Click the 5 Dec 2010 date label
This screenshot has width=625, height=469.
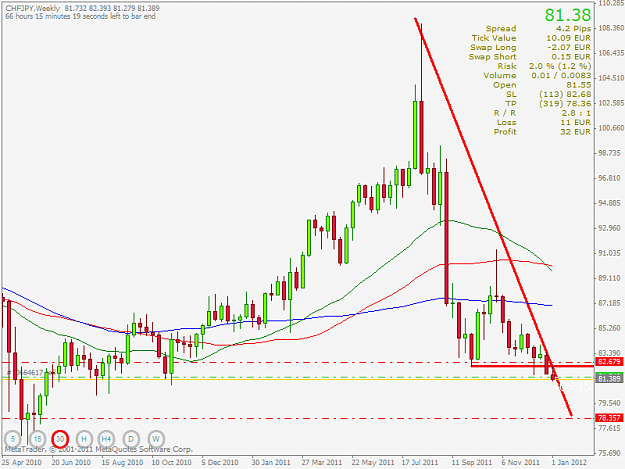tap(220, 462)
